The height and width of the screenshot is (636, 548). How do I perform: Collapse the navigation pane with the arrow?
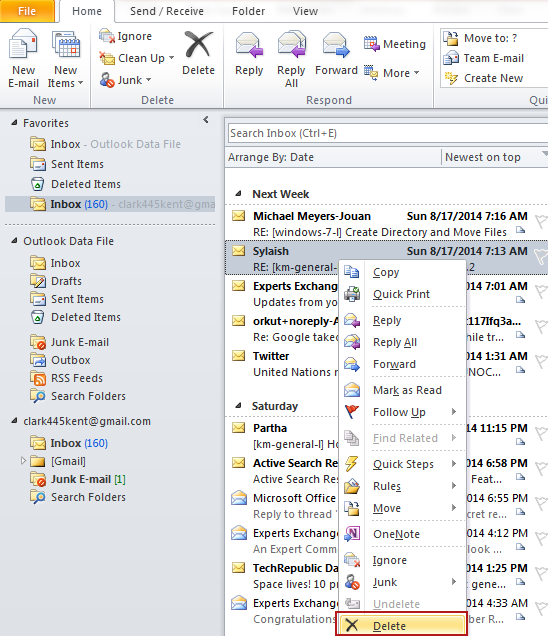tap(206, 120)
